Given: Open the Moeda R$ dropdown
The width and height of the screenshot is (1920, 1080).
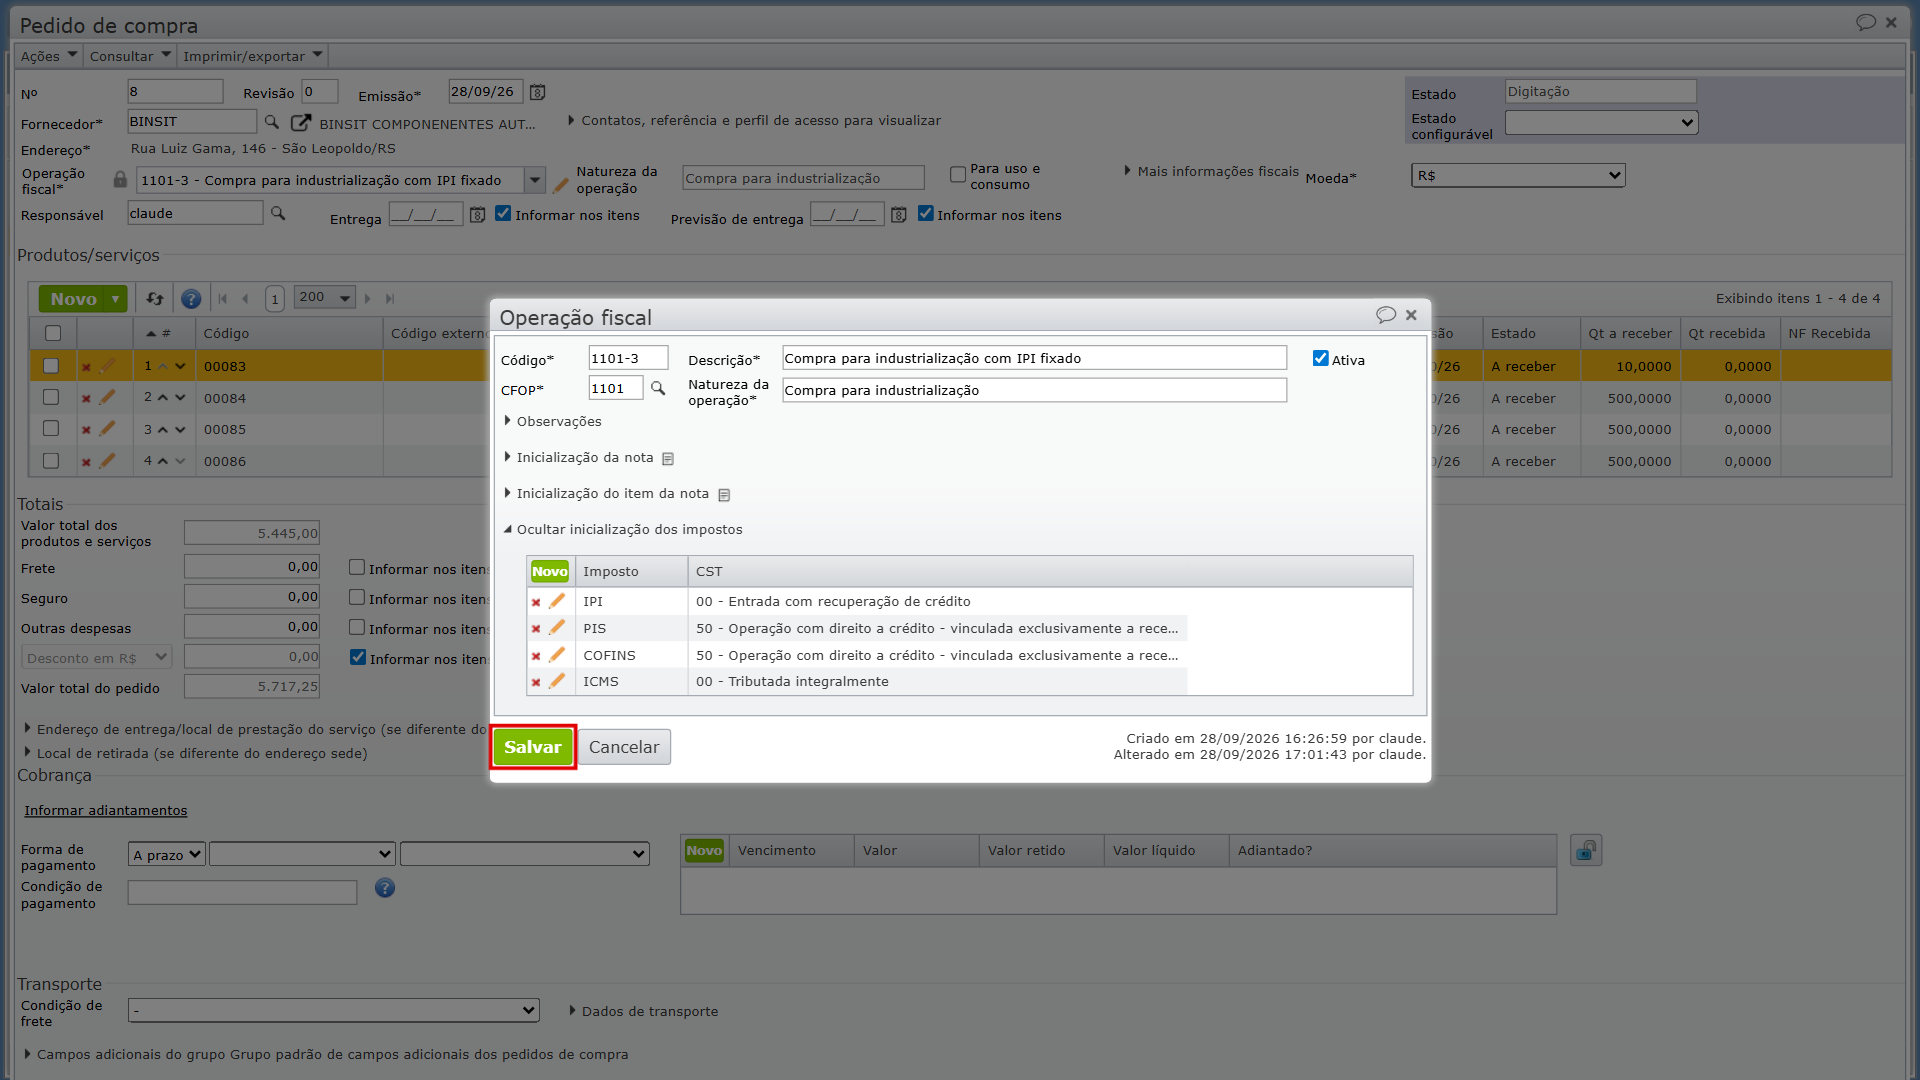Looking at the screenshot, I should pos(1518,175).
